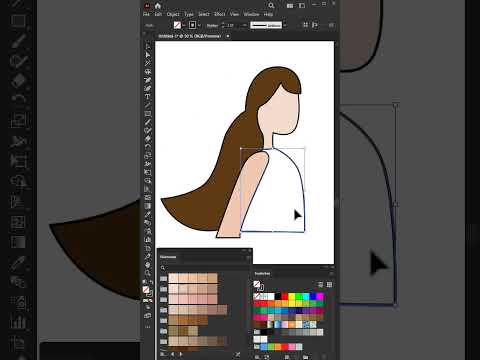Close the untitled document tab
Viewport: 480px width, 360px height.
[x=228, y=36]
